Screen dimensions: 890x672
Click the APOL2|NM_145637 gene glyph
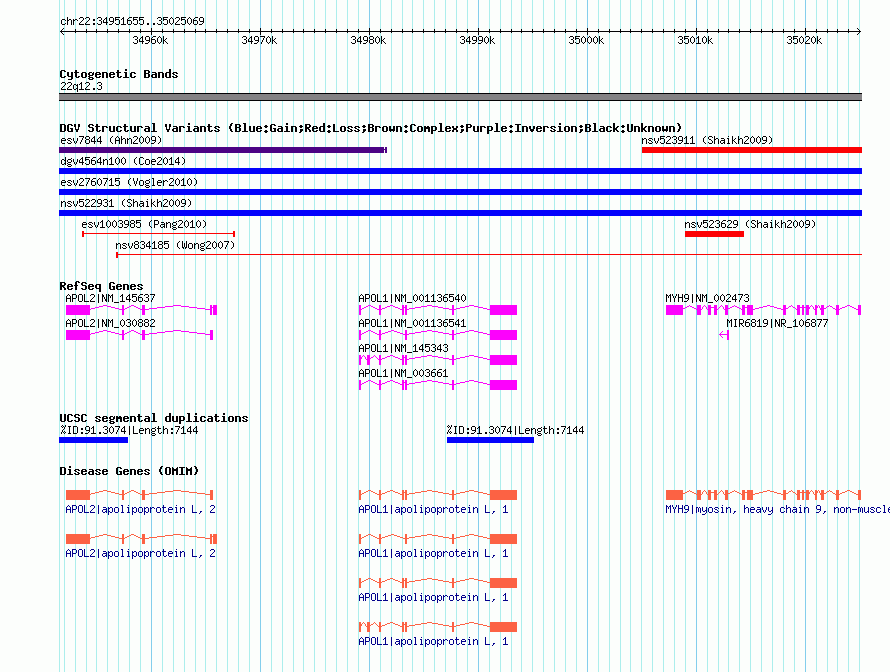141,310
